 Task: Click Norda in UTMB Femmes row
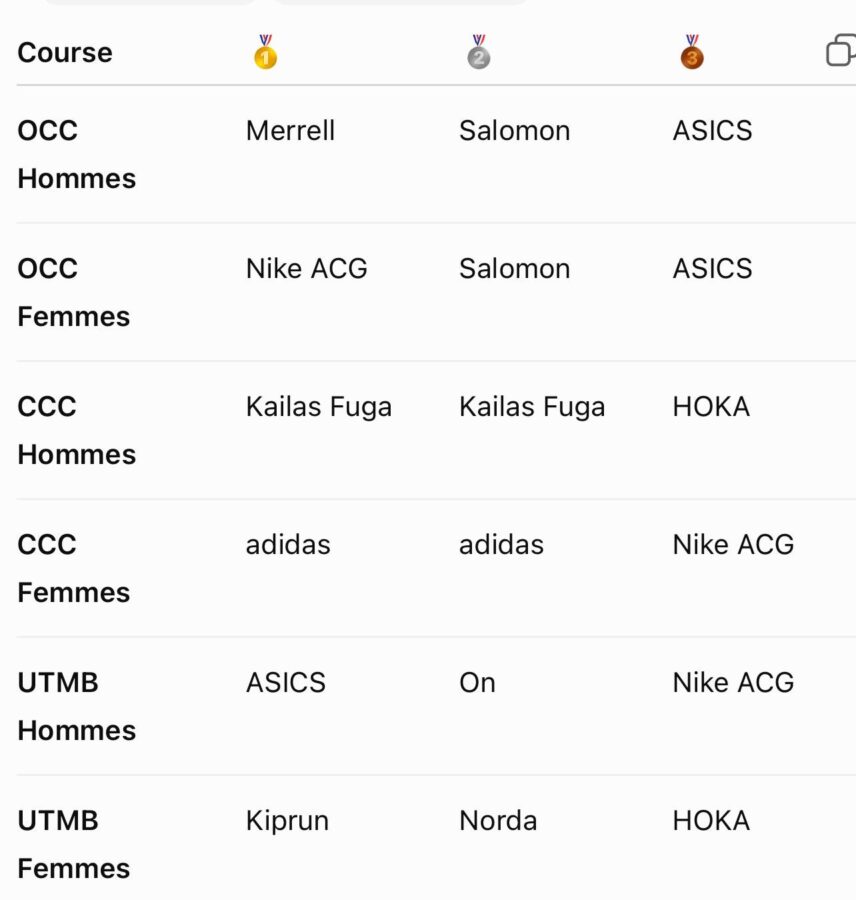498,821
